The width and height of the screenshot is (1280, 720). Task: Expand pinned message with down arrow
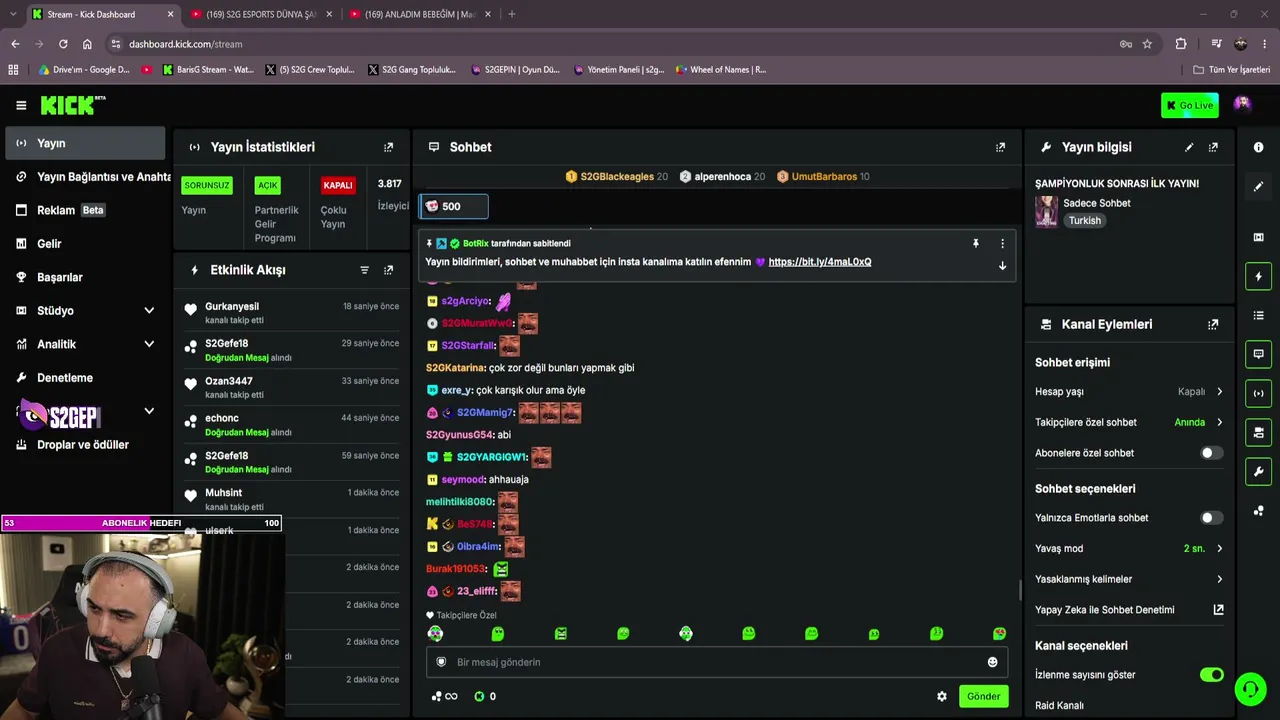click(1002, 266)
